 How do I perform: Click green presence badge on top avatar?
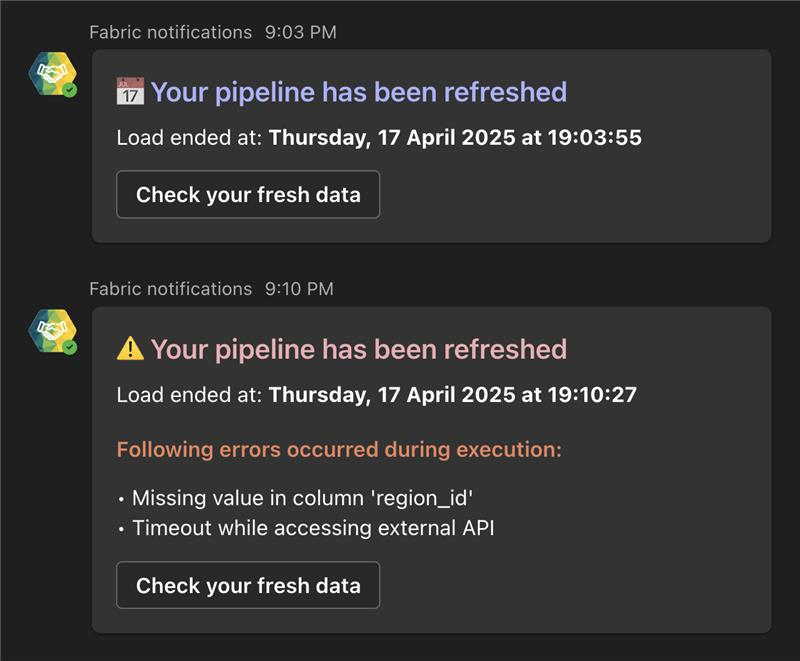click(x=70, y=91)
